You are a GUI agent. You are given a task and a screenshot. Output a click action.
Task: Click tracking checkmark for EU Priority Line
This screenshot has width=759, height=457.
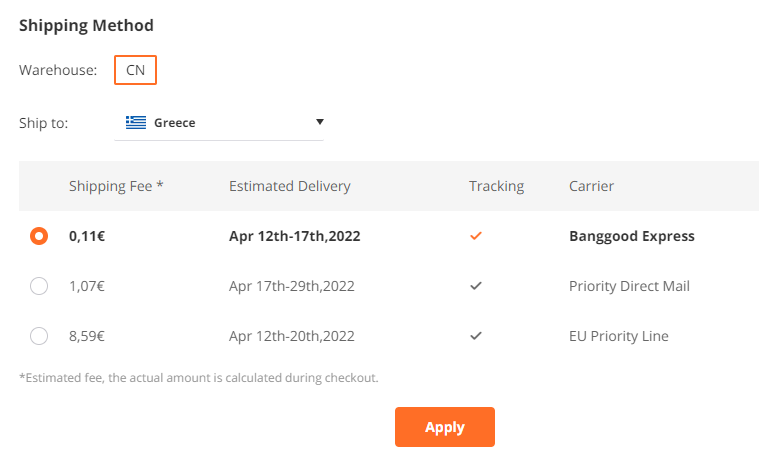(x=476, y=335)
